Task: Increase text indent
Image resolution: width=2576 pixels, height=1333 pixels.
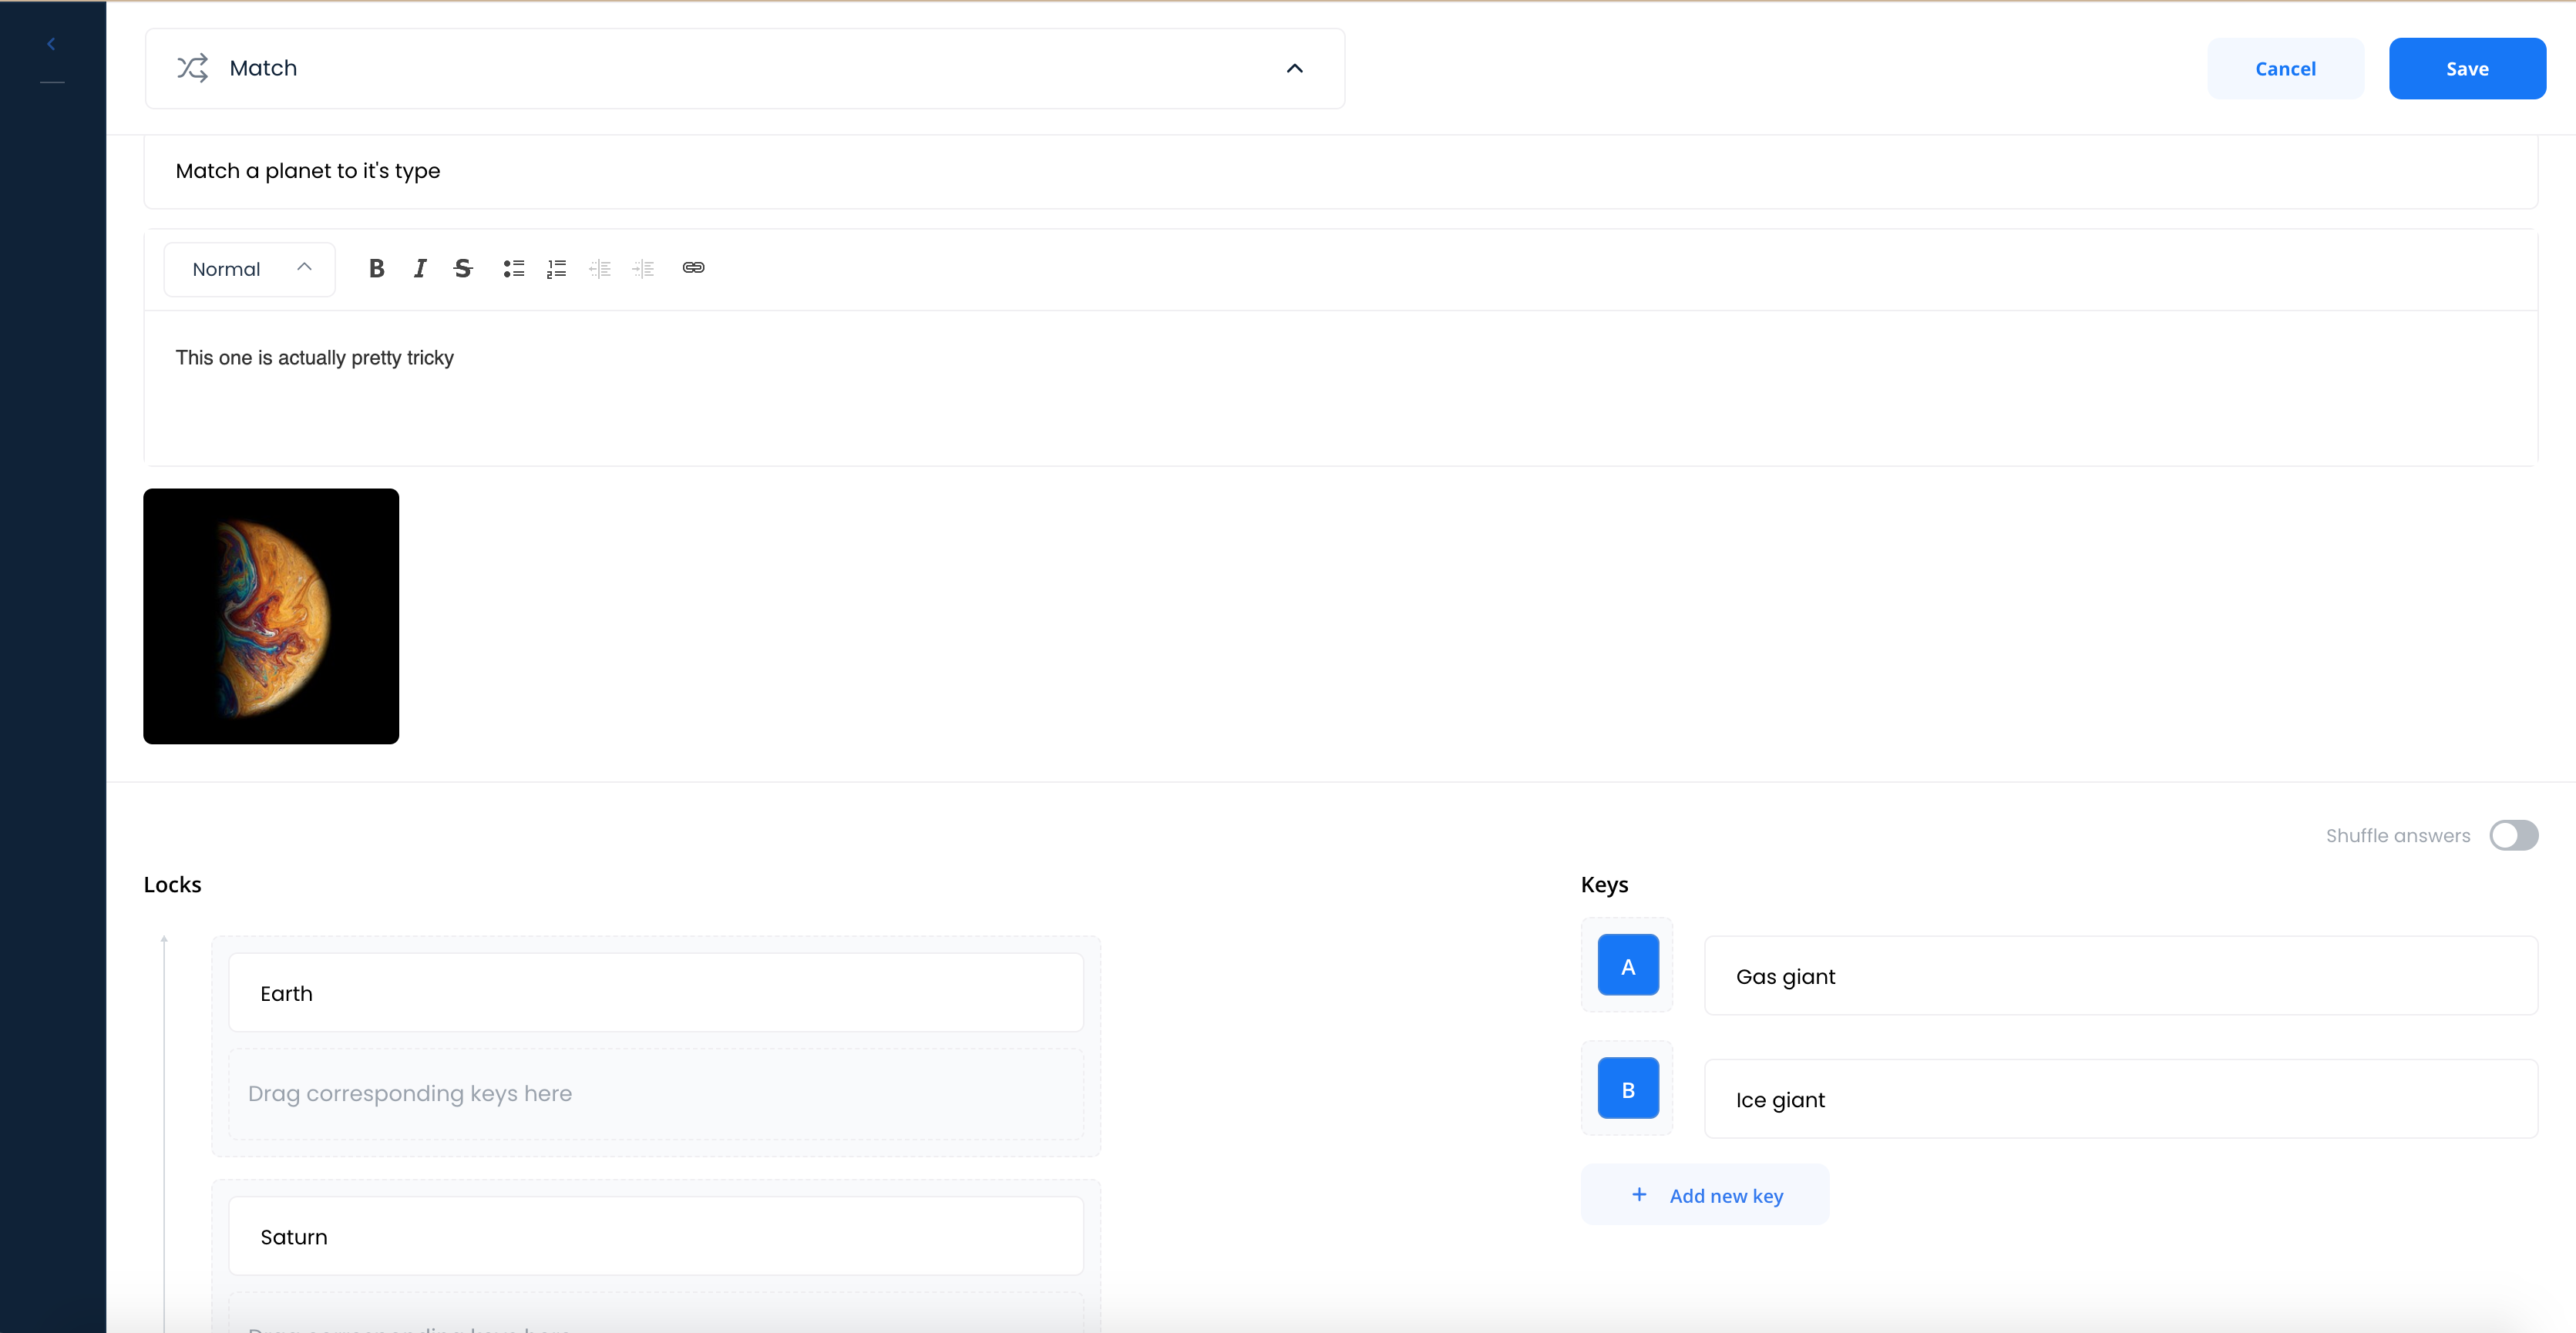Action: pos(643,268)
